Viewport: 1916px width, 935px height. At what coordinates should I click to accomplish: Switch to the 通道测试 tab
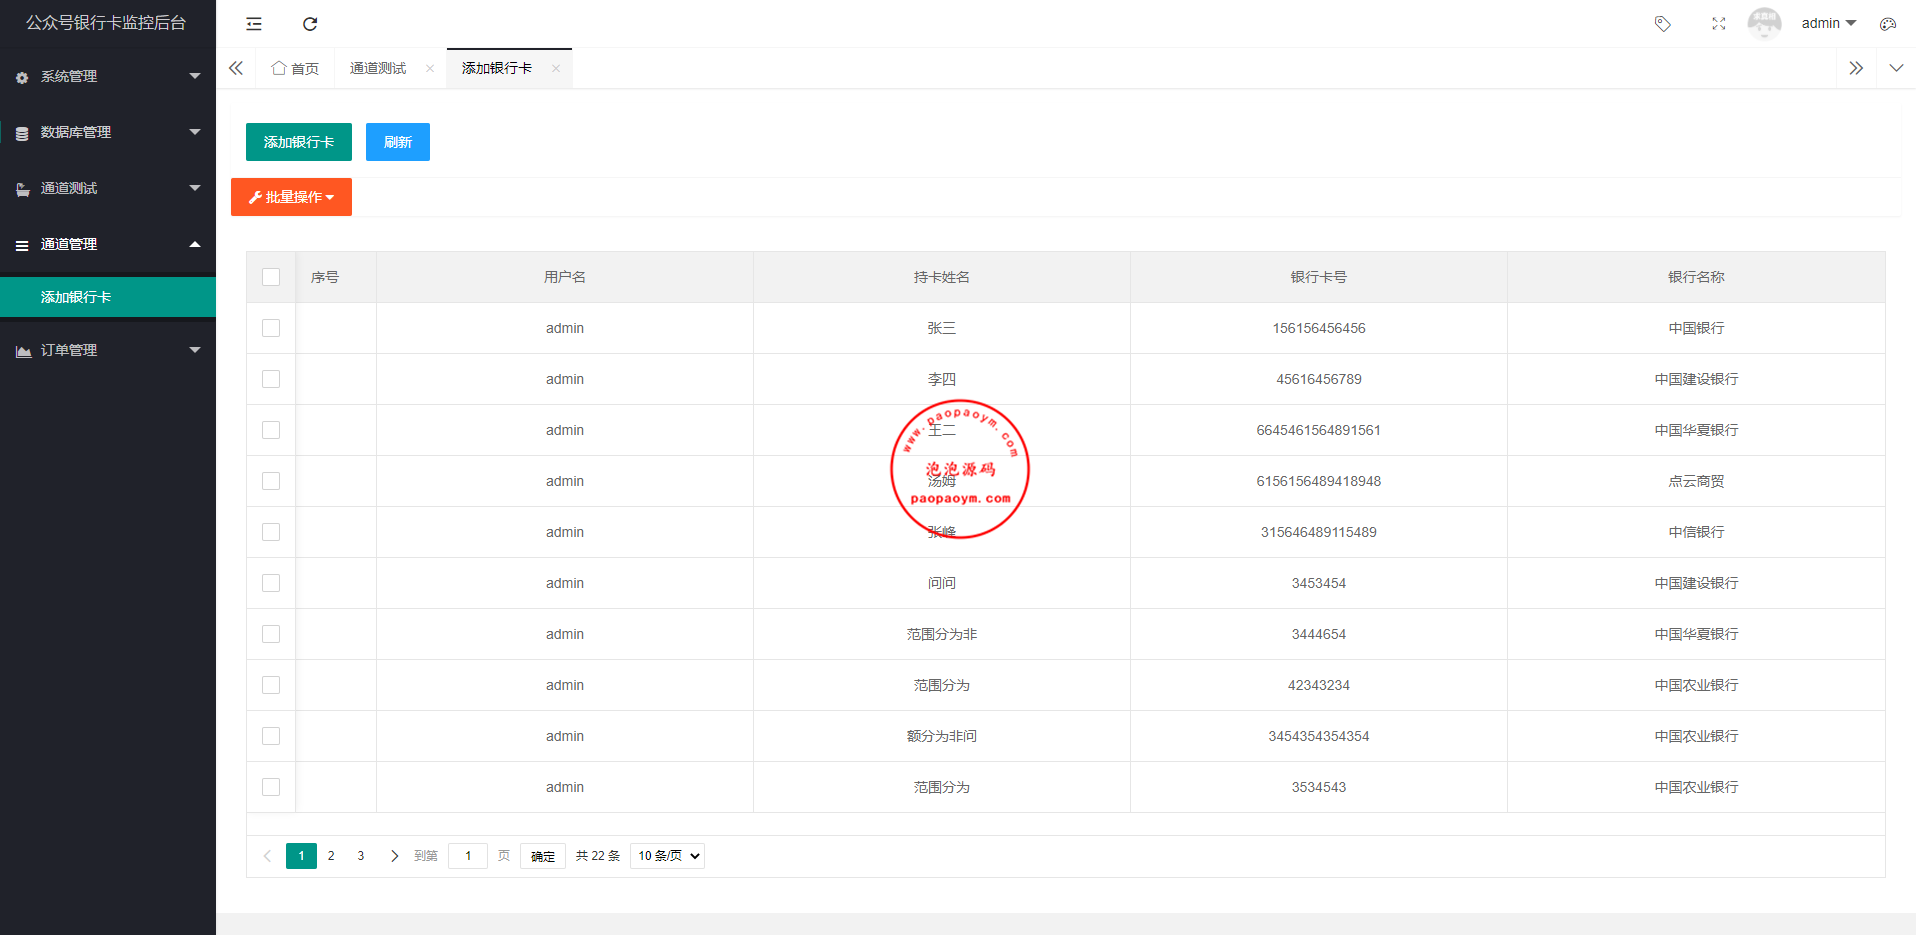pos(378,69)
